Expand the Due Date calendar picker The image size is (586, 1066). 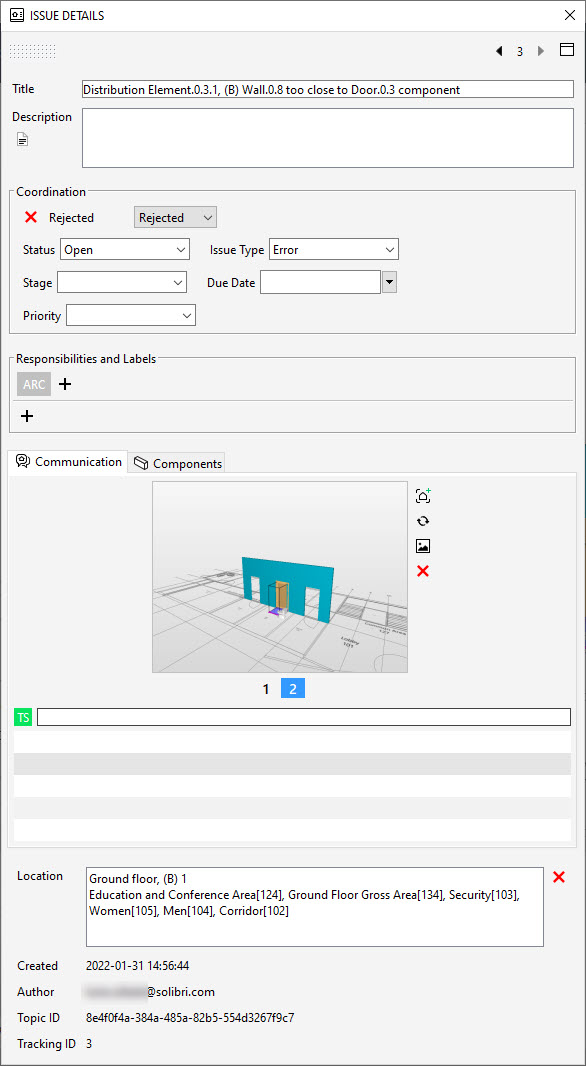[390, 282]
